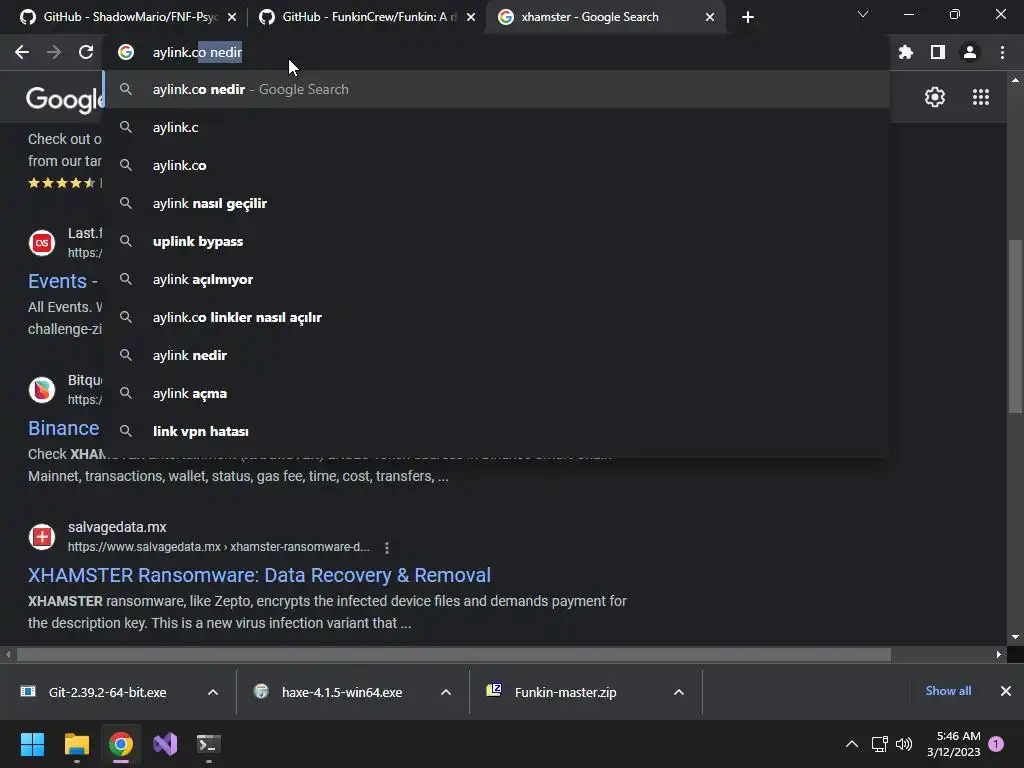Viewport: 1024px width, 768px height.
Task: Click the vertical page scrollbar thumb
Action: tap(1015, 327)
